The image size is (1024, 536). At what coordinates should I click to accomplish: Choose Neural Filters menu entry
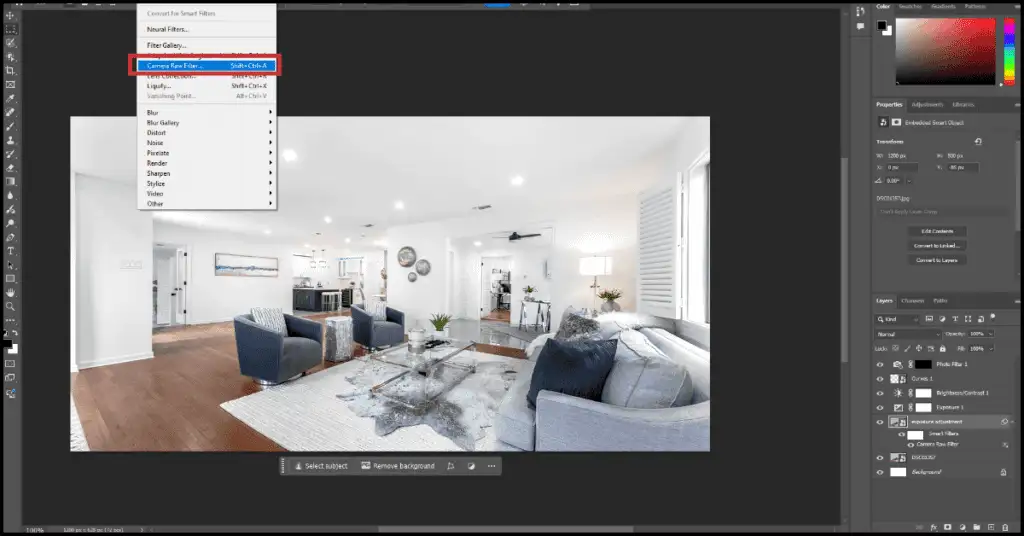[206, 29]
